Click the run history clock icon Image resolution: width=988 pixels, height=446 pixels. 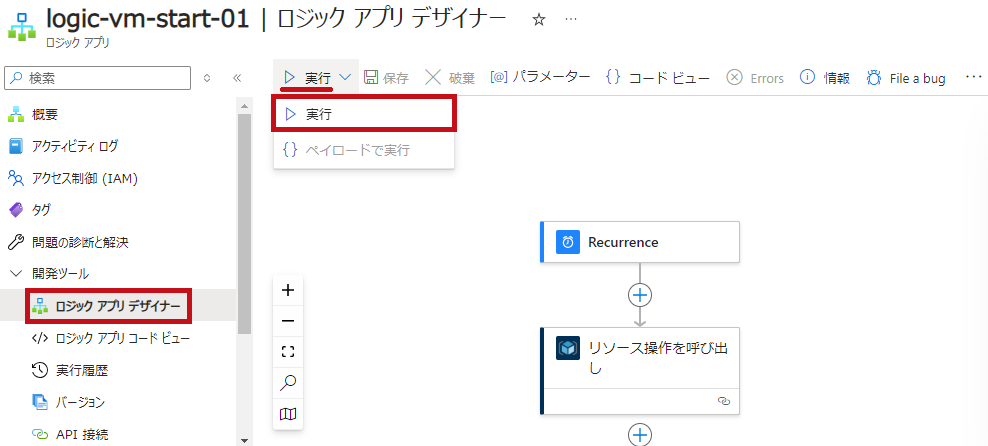(x=40, y=370)
